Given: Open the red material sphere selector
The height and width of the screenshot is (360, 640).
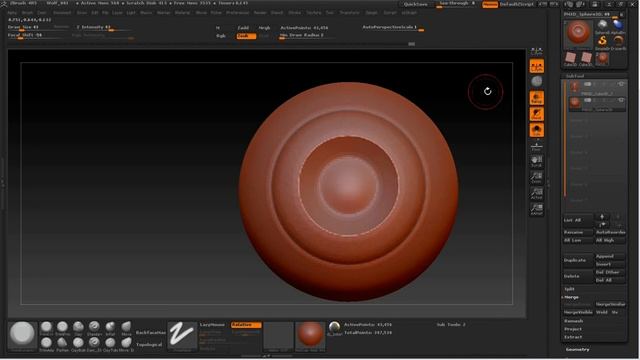Looking at the screenshot, I should coord(310,336).
